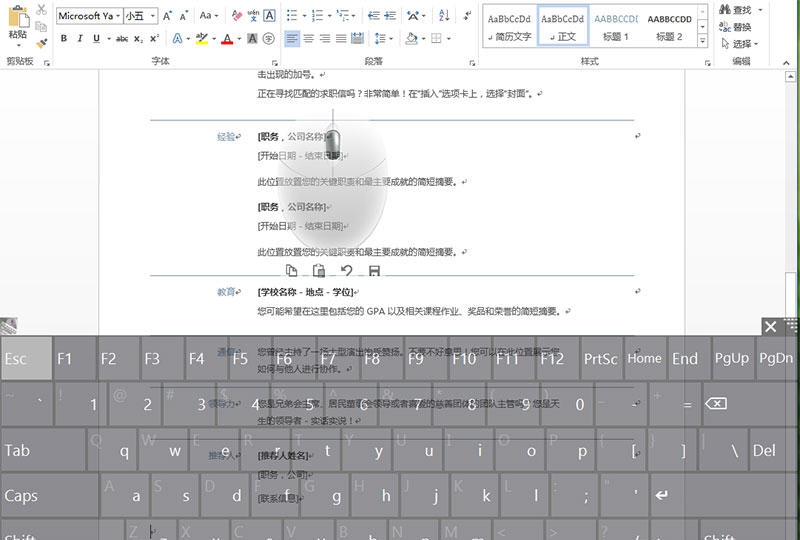Open the bullet list dropdown arrow
The height and width of the screenshot is (540, 800).
[x=304, y=16]
